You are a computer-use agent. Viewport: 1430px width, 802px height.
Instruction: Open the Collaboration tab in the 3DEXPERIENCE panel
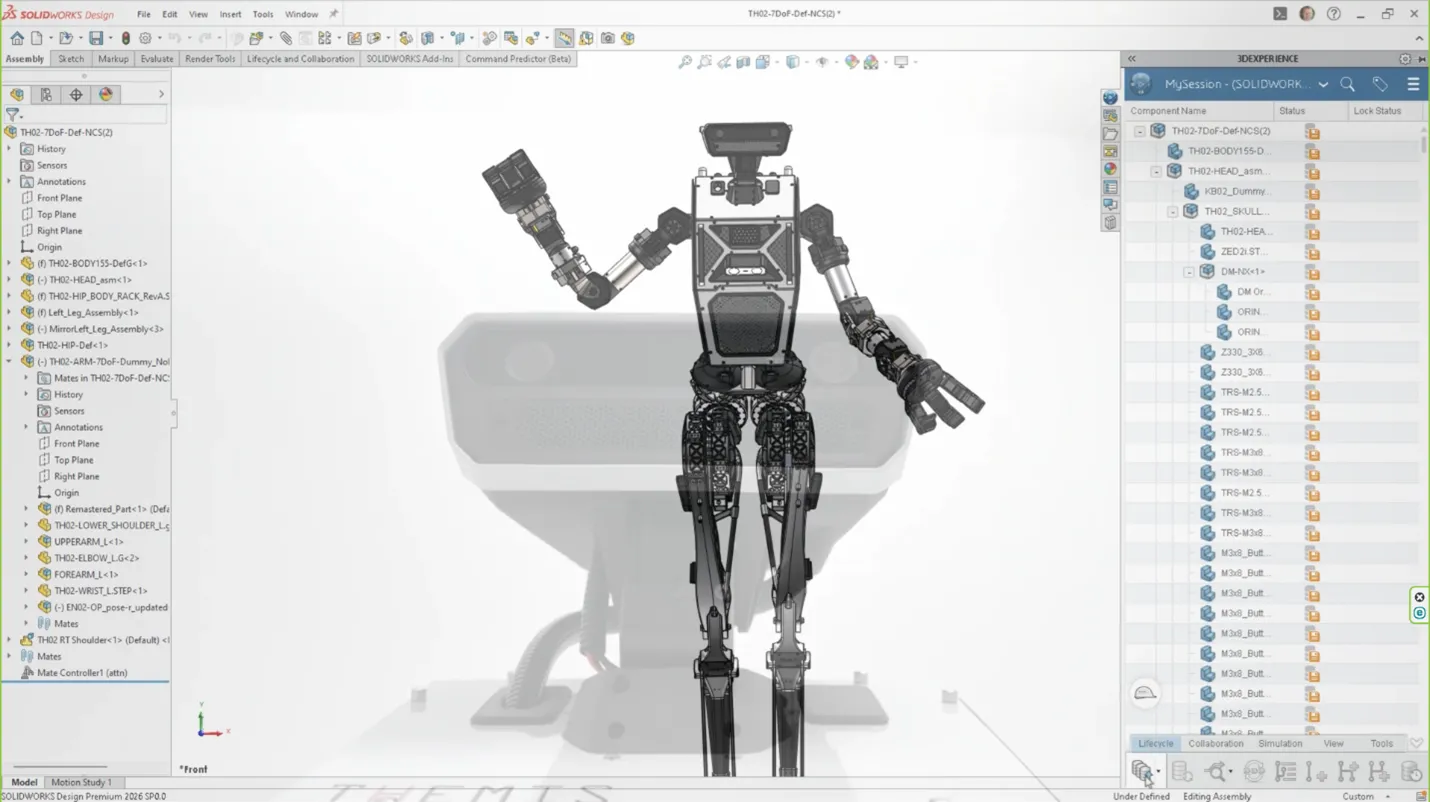[1216, 743]
